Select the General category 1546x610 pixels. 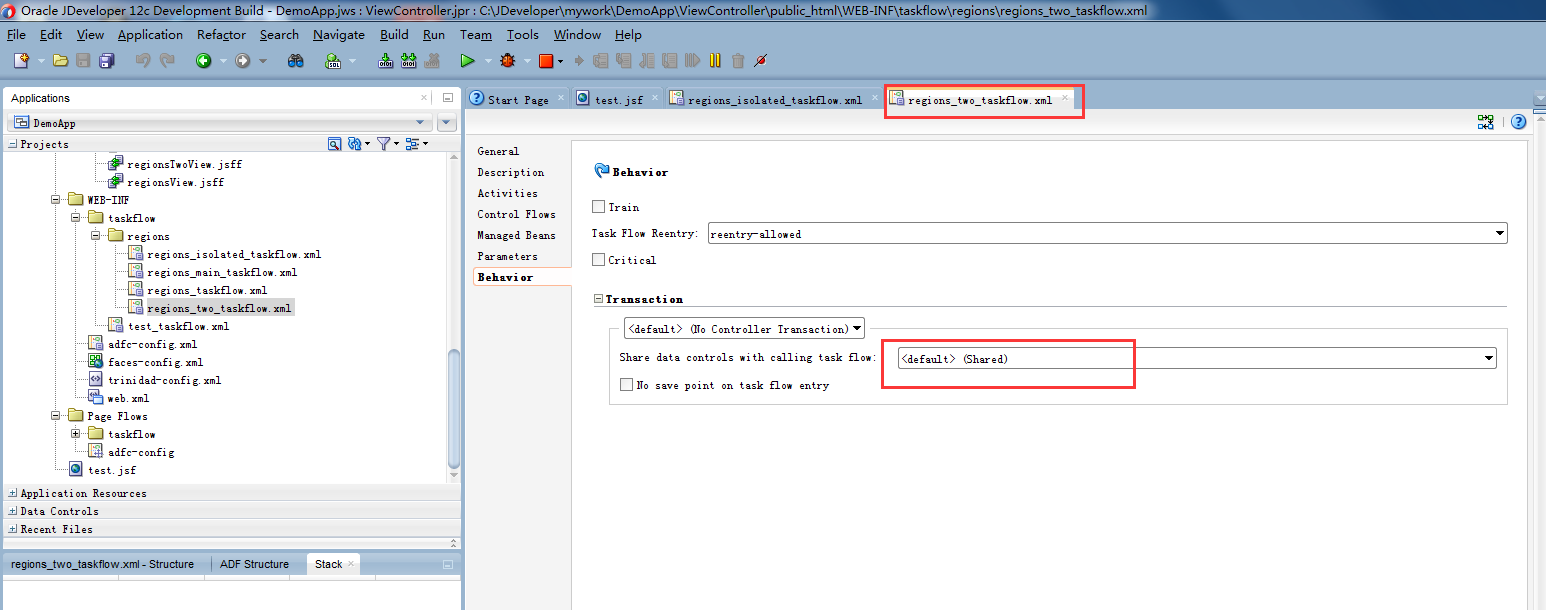tap(498, 151)
